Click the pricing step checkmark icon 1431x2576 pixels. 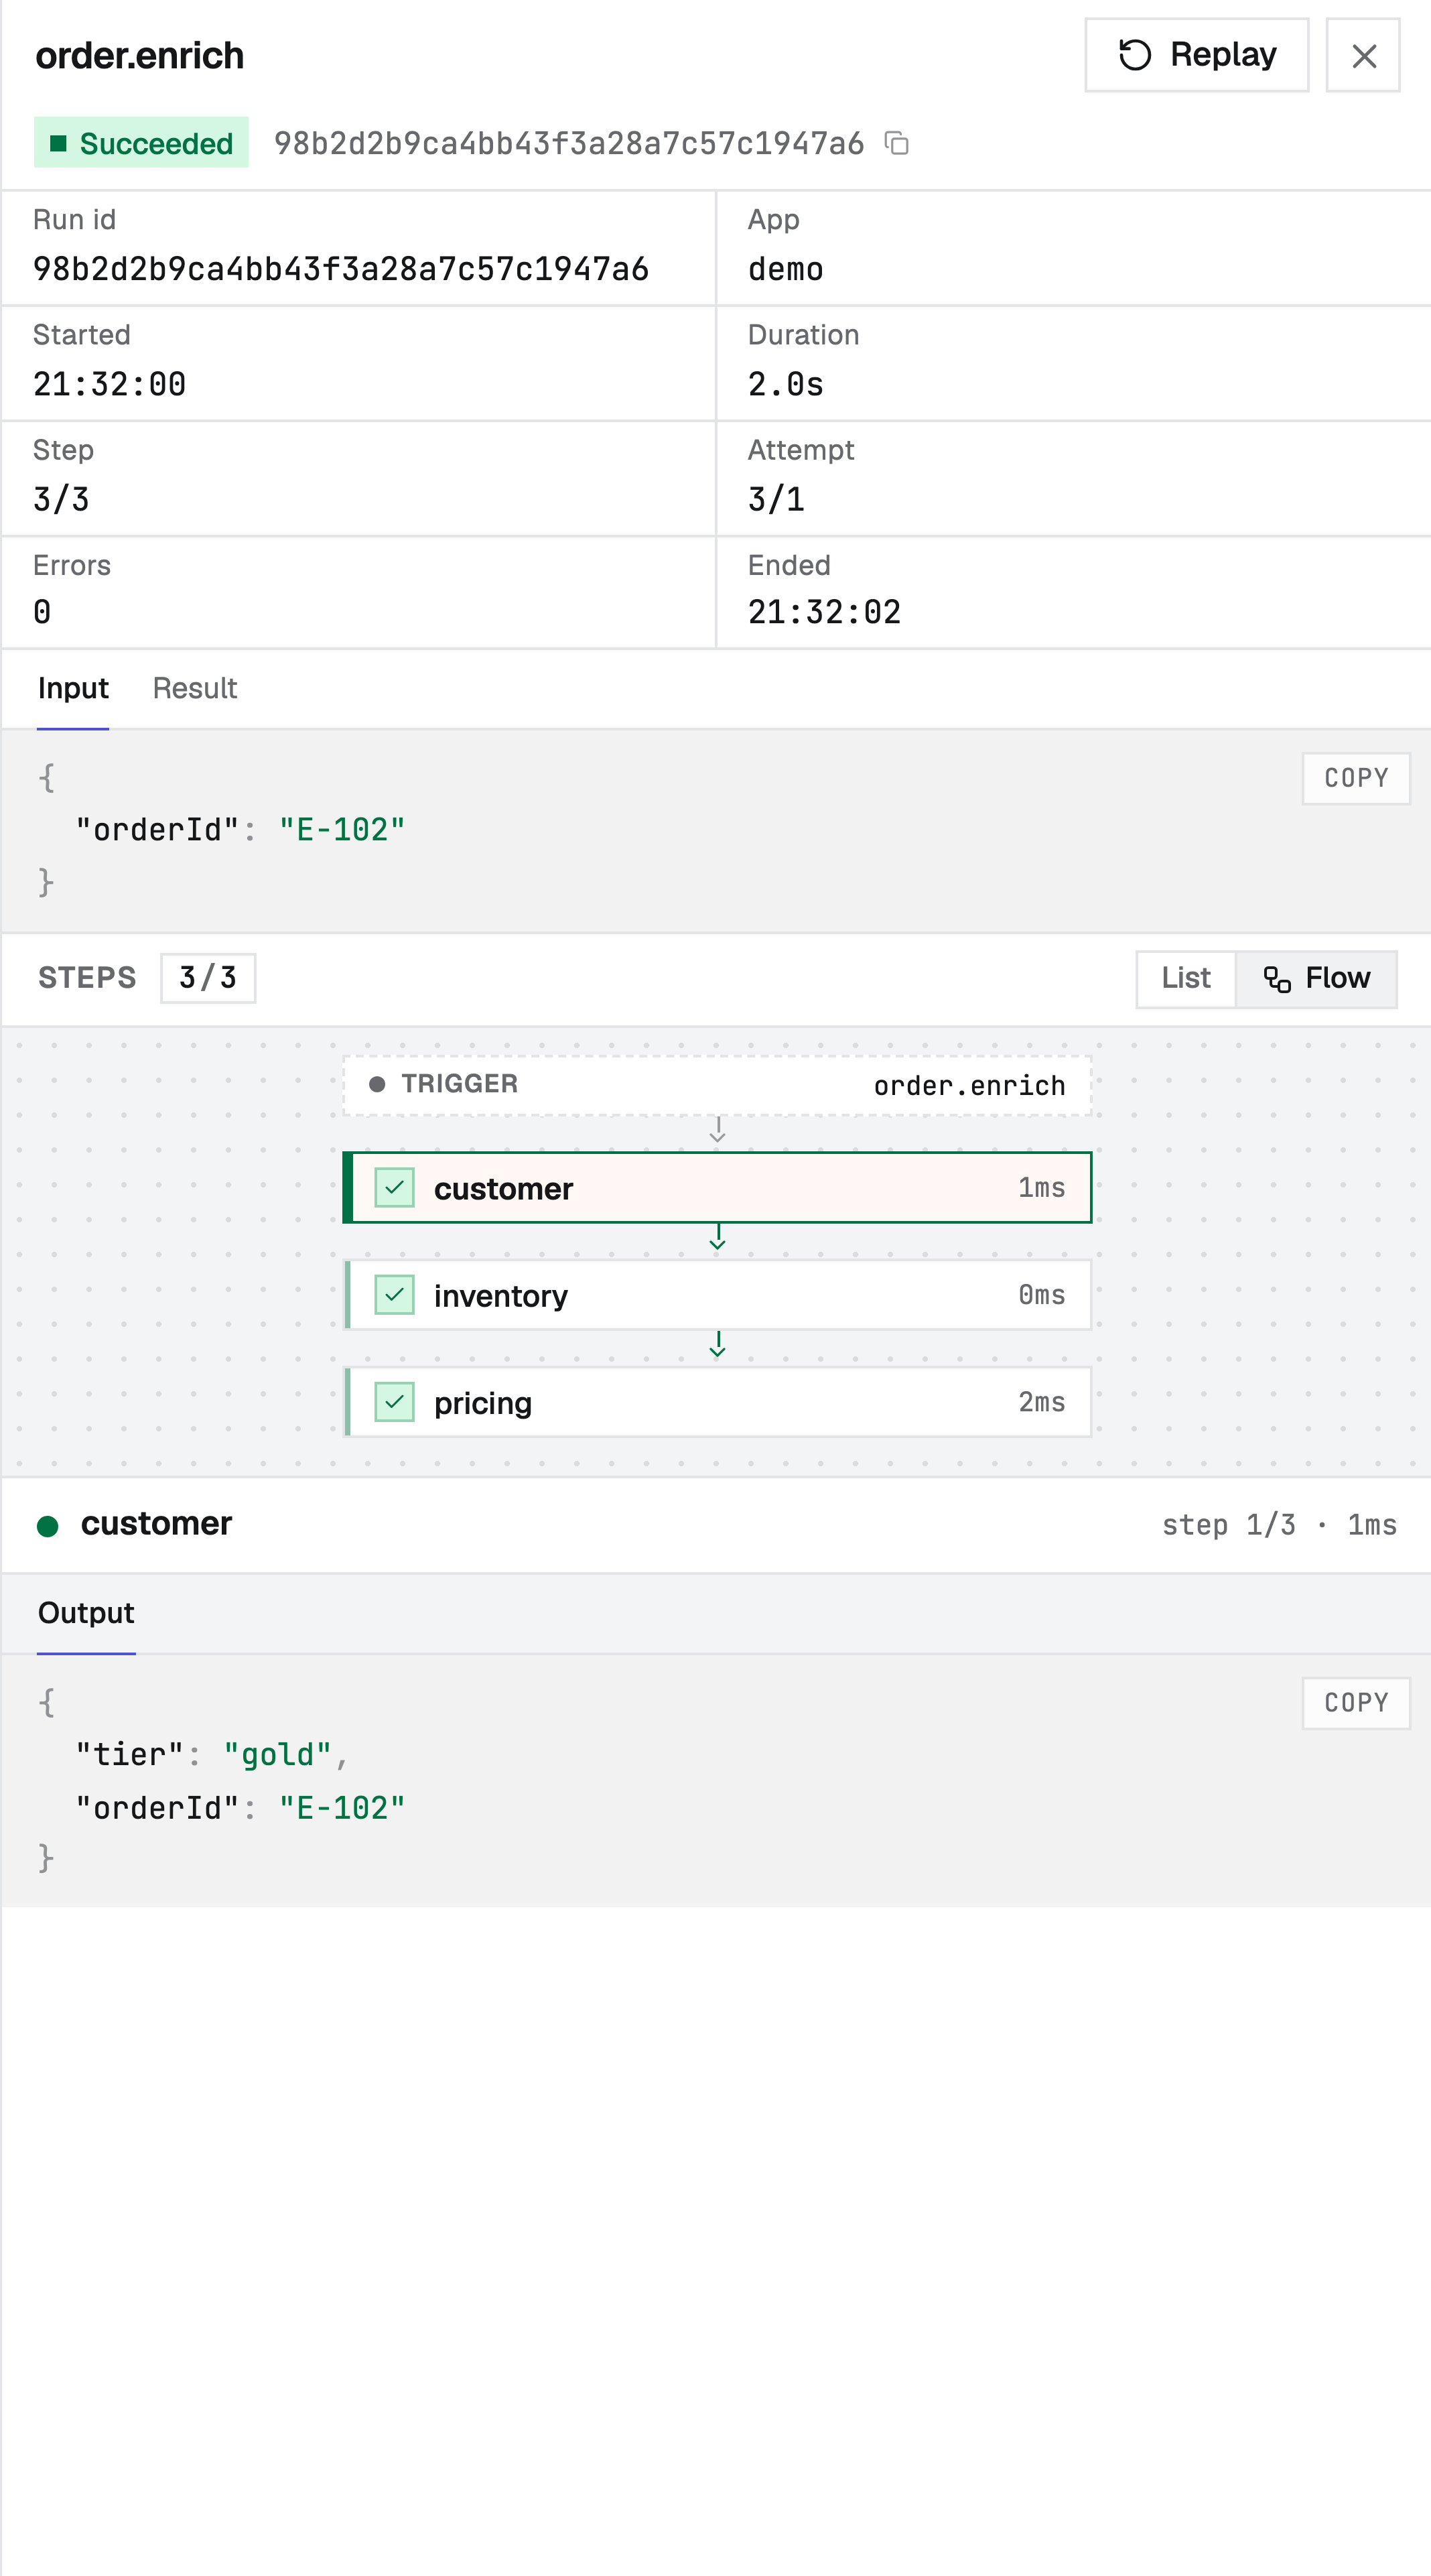tap(394, 1402)
